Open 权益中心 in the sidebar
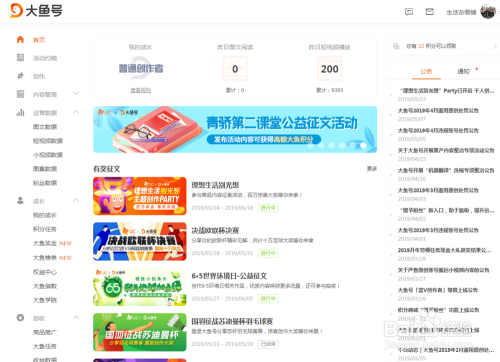The image size is (500, 362). pyautogui.click(x=45, y=272)
